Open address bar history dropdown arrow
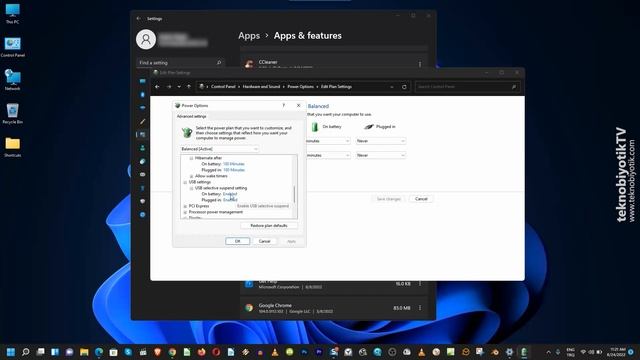The height and width of the screenshot is (360, 640). 391,87
